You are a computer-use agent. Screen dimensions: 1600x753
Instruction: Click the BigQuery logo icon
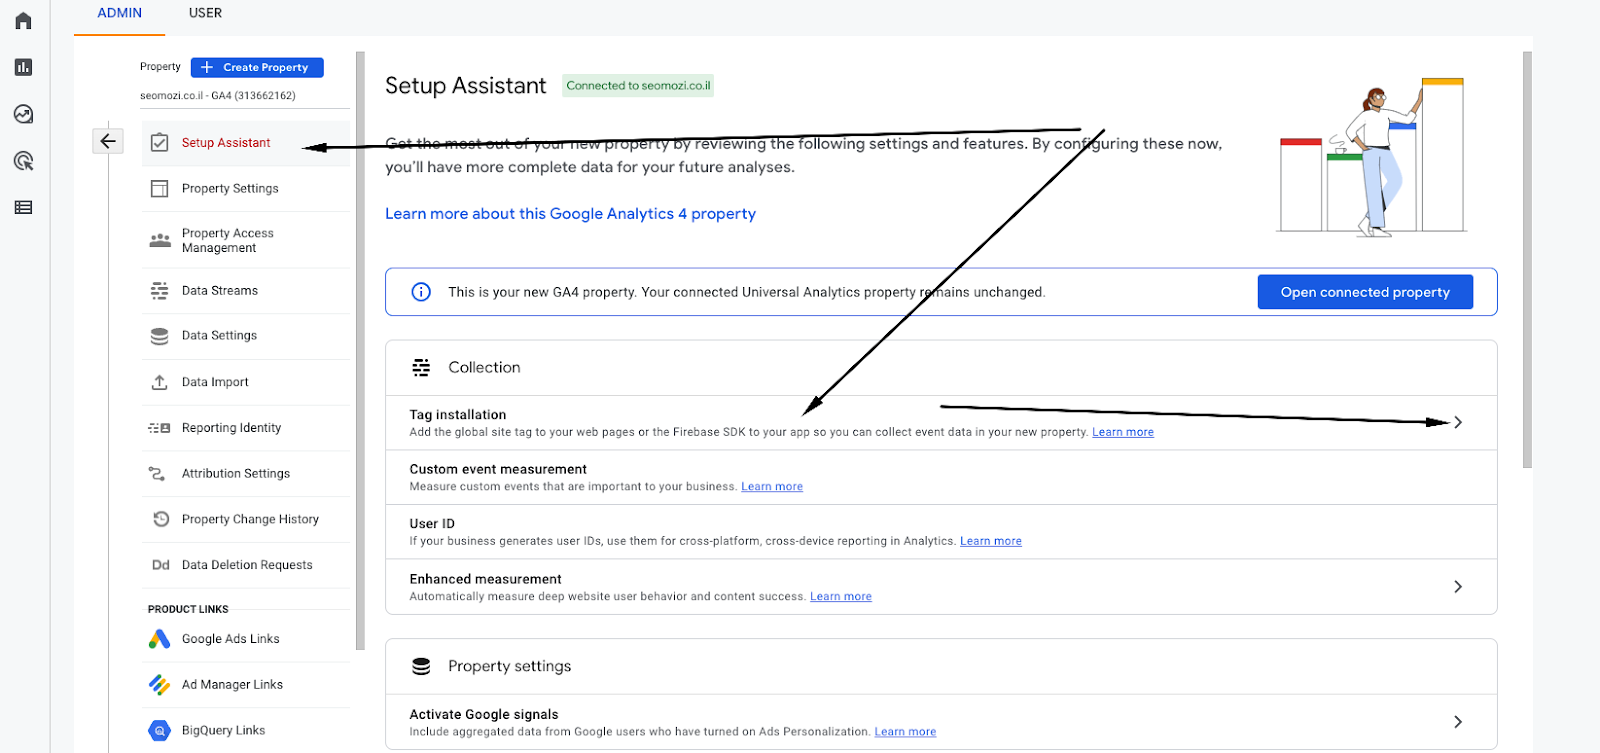(159, 731)
